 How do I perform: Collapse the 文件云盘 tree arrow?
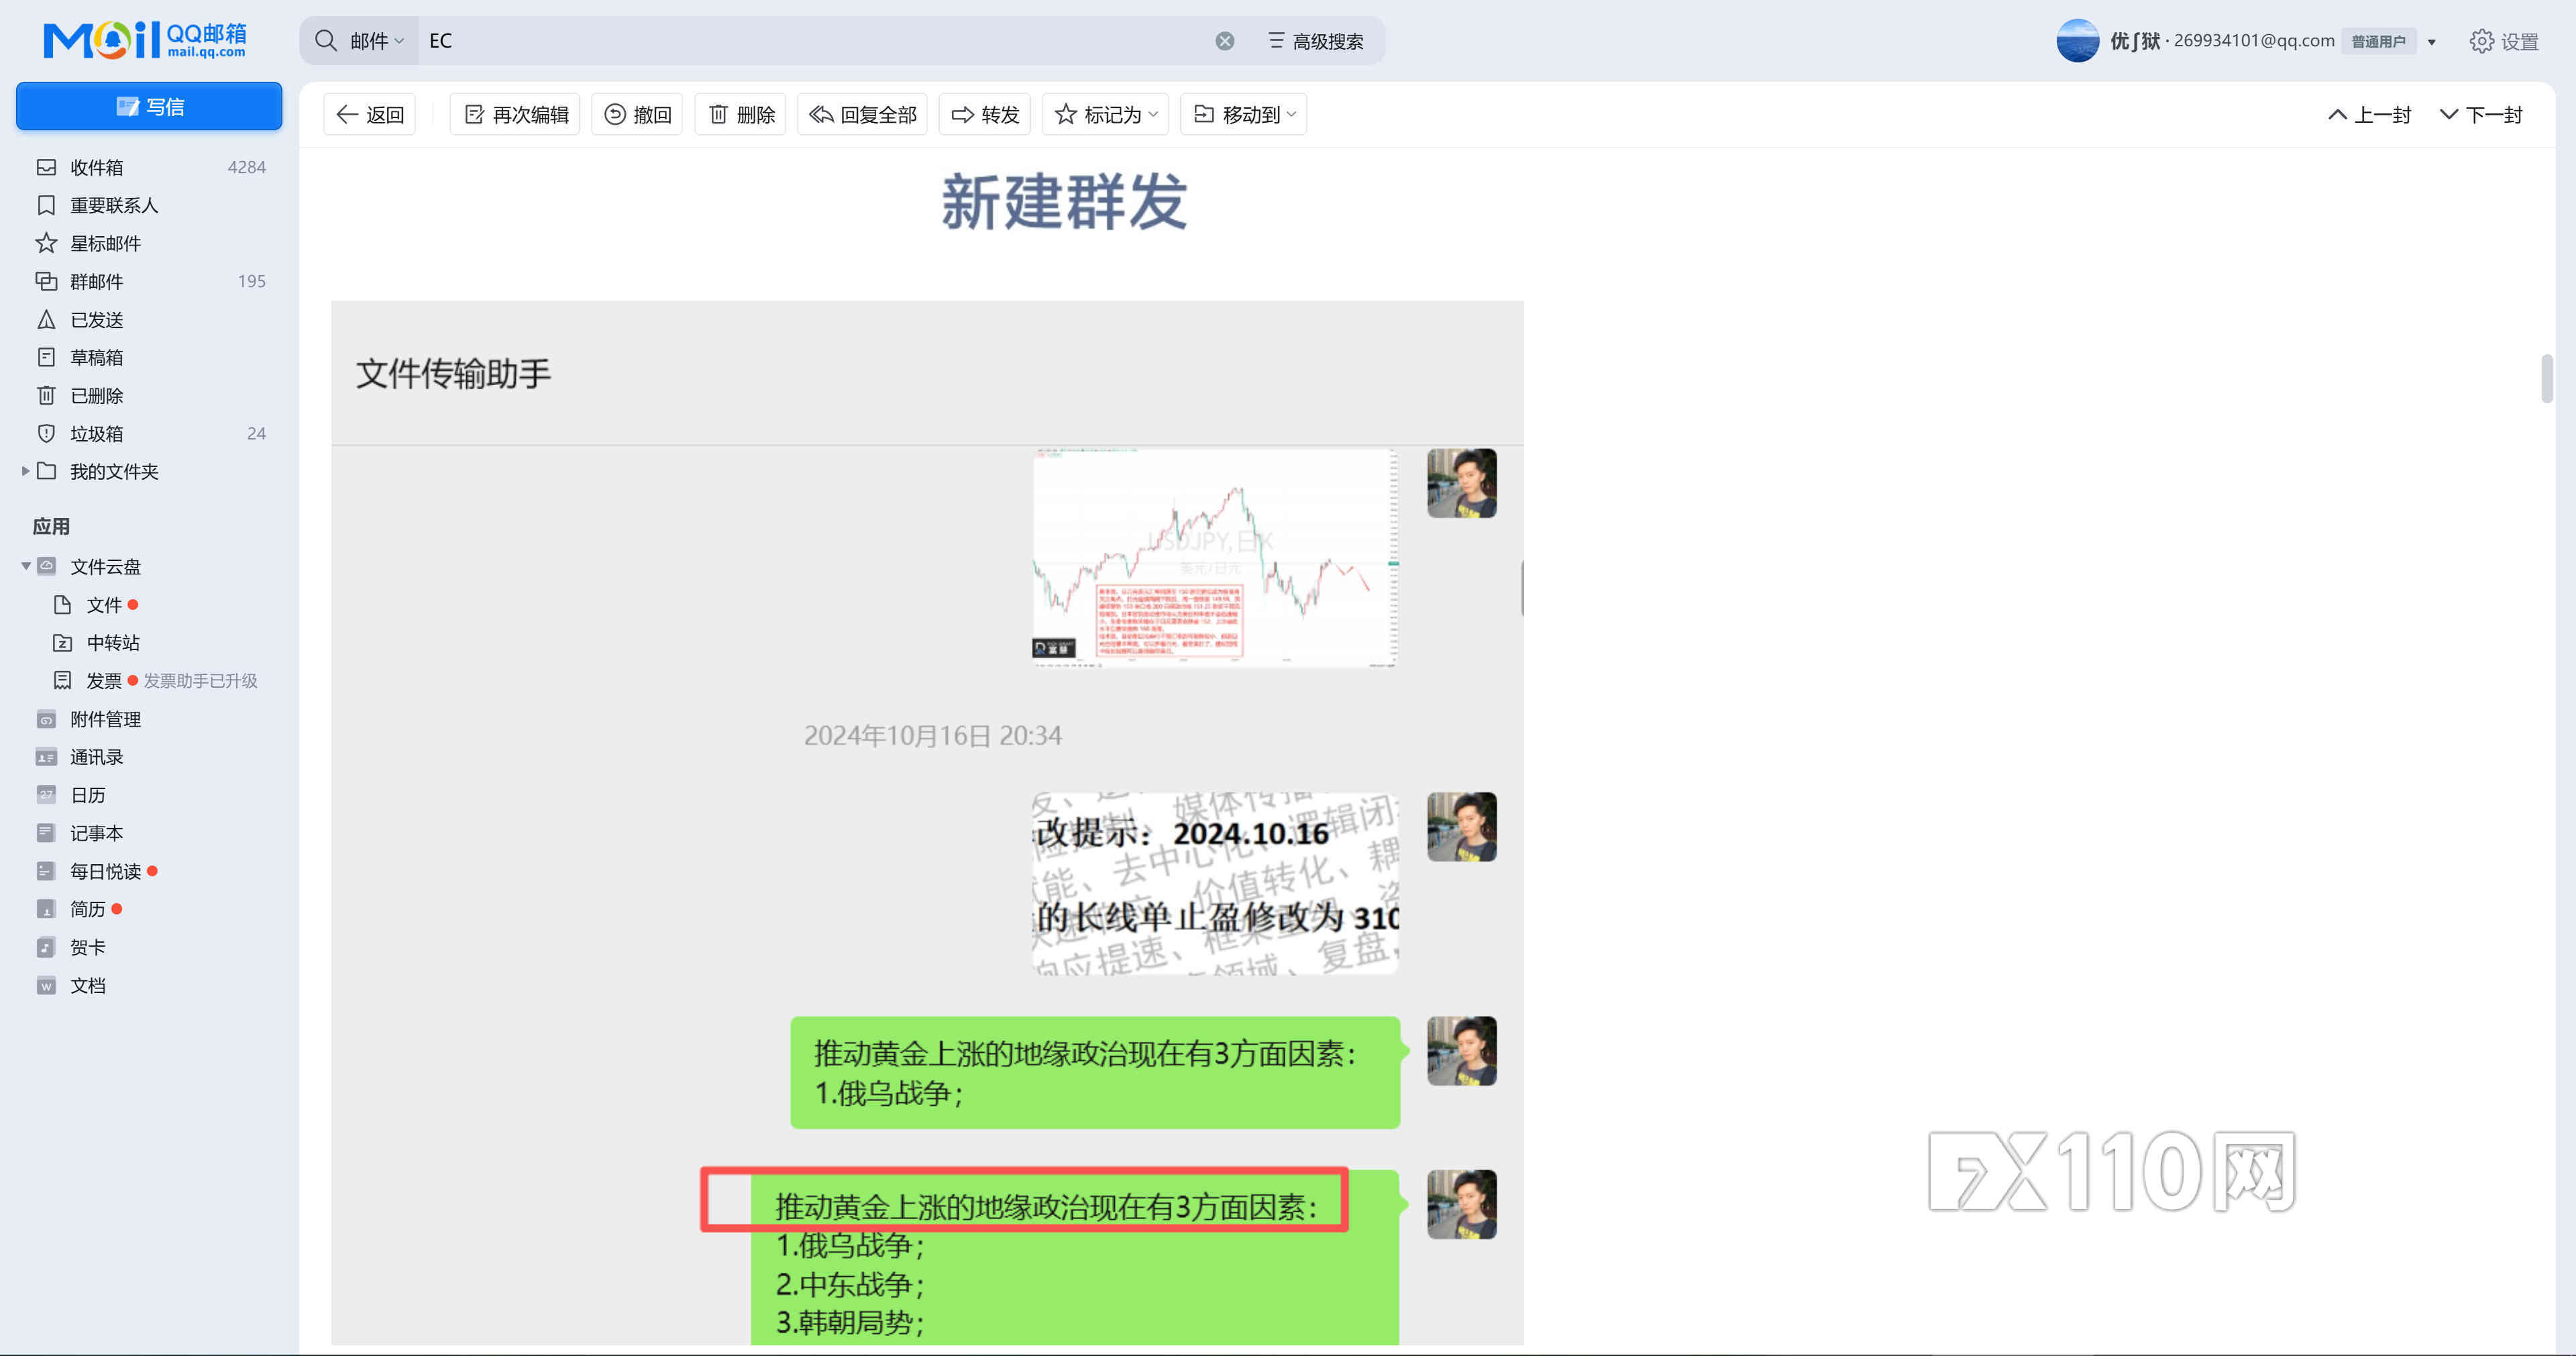pyautogui.click(x=25, y=567)
